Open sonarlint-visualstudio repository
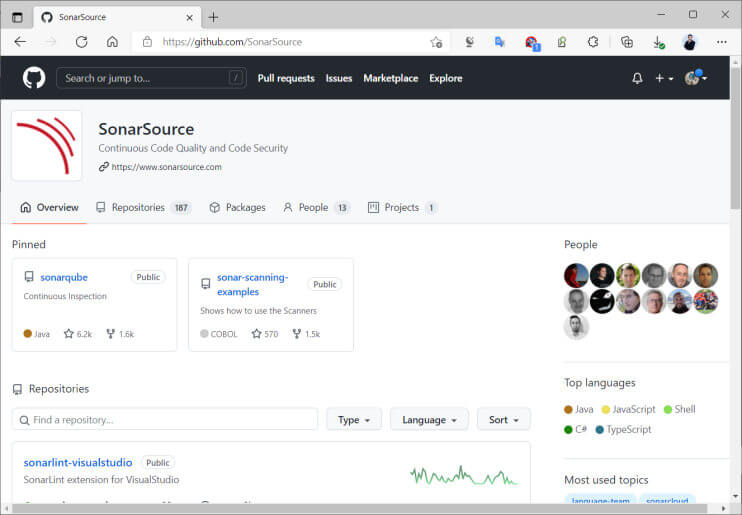The width and height of the screenshot is (742, 515). pos(78,462)
